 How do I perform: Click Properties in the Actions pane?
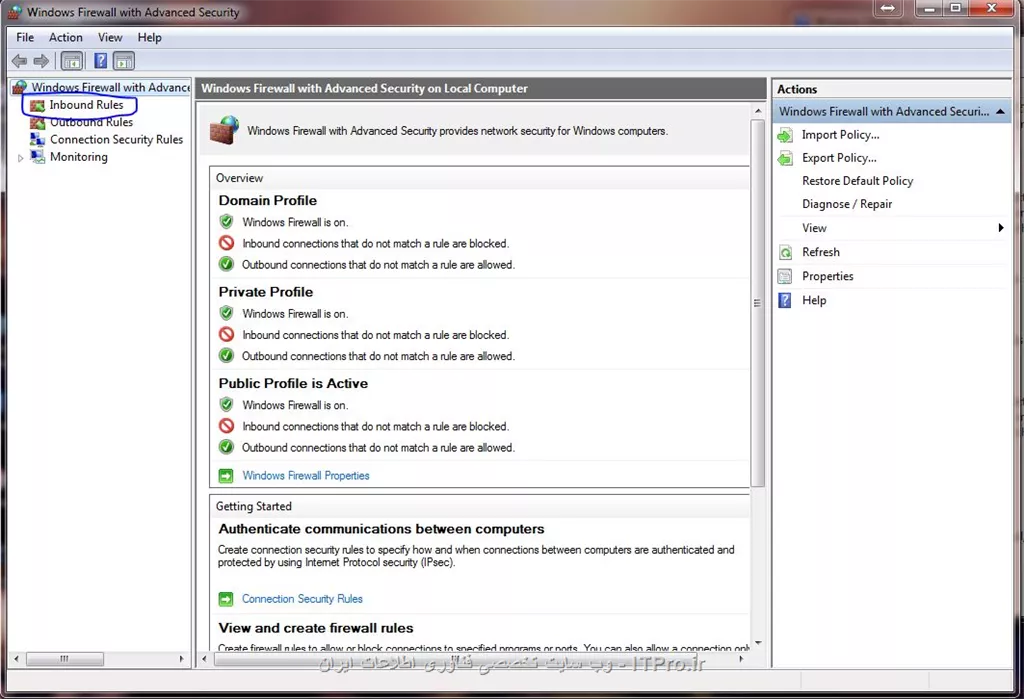(x=827, y=276)
